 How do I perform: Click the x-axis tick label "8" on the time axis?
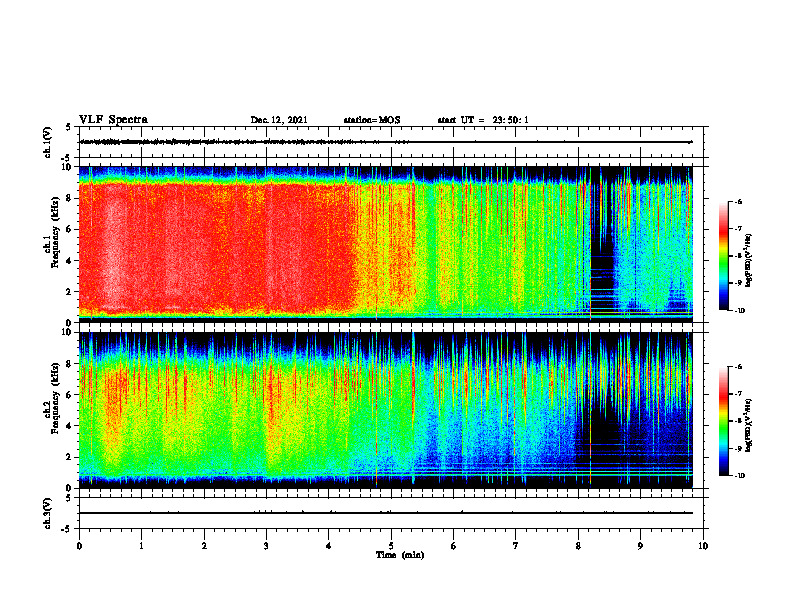[x=578, y=546]
